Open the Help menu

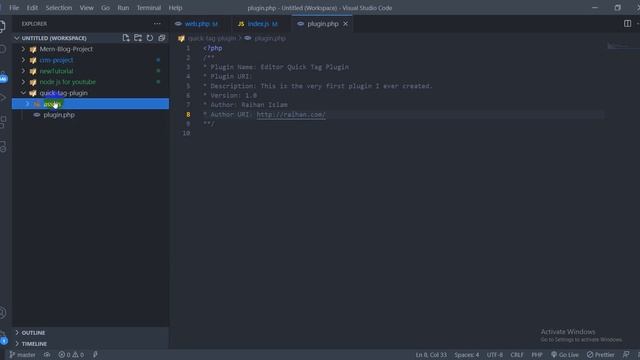tap(176, 8)
